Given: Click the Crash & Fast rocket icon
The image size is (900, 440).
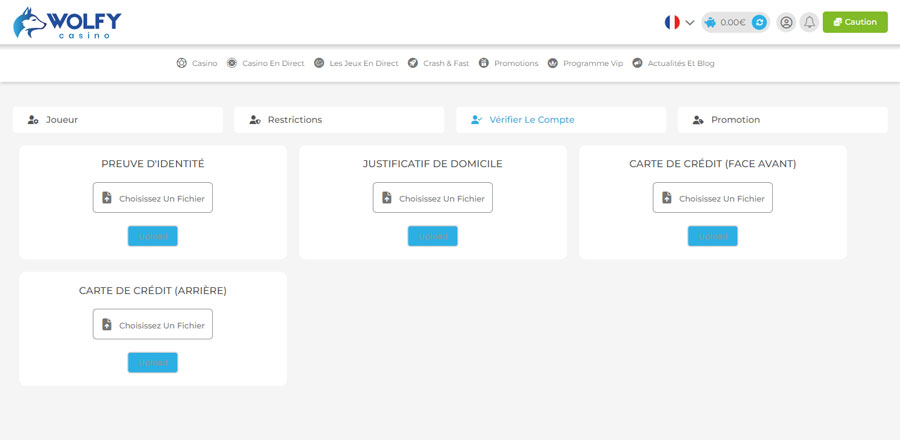Looking at the screenshot, I should [413, 63].
